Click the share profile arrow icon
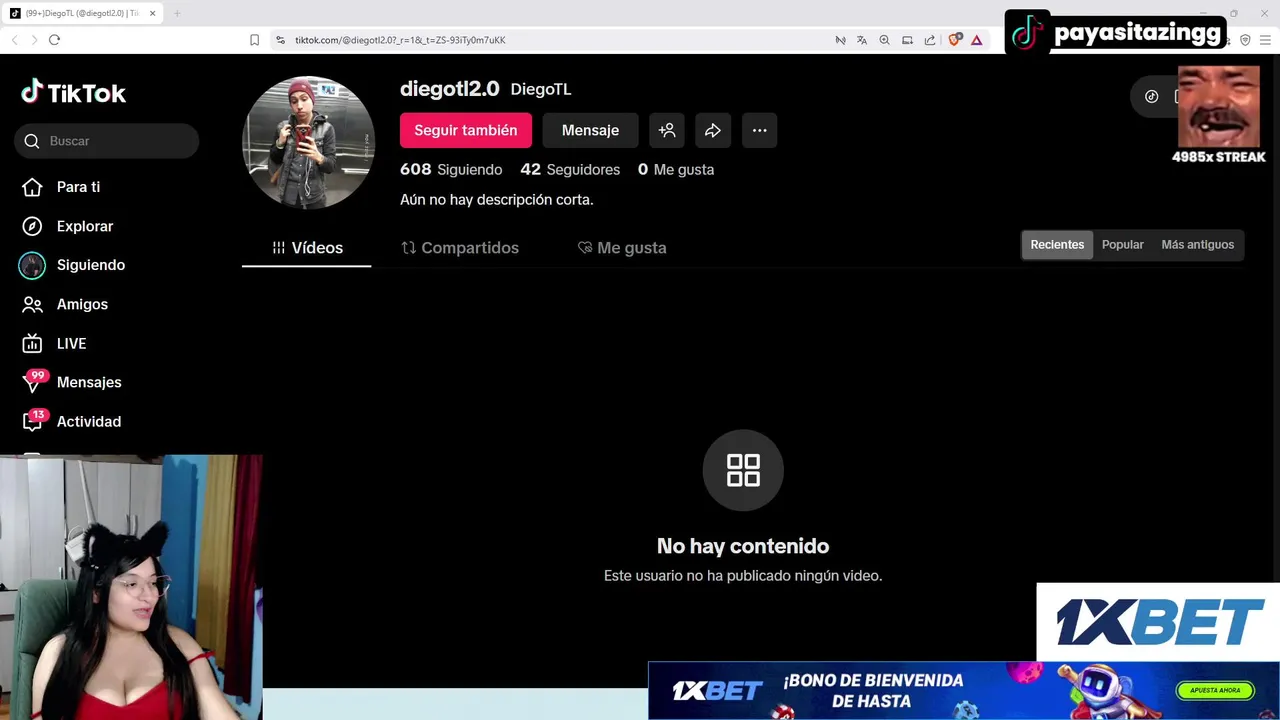Image resolution: width=1280 pixels, height=720 pixels. (713, 130)
